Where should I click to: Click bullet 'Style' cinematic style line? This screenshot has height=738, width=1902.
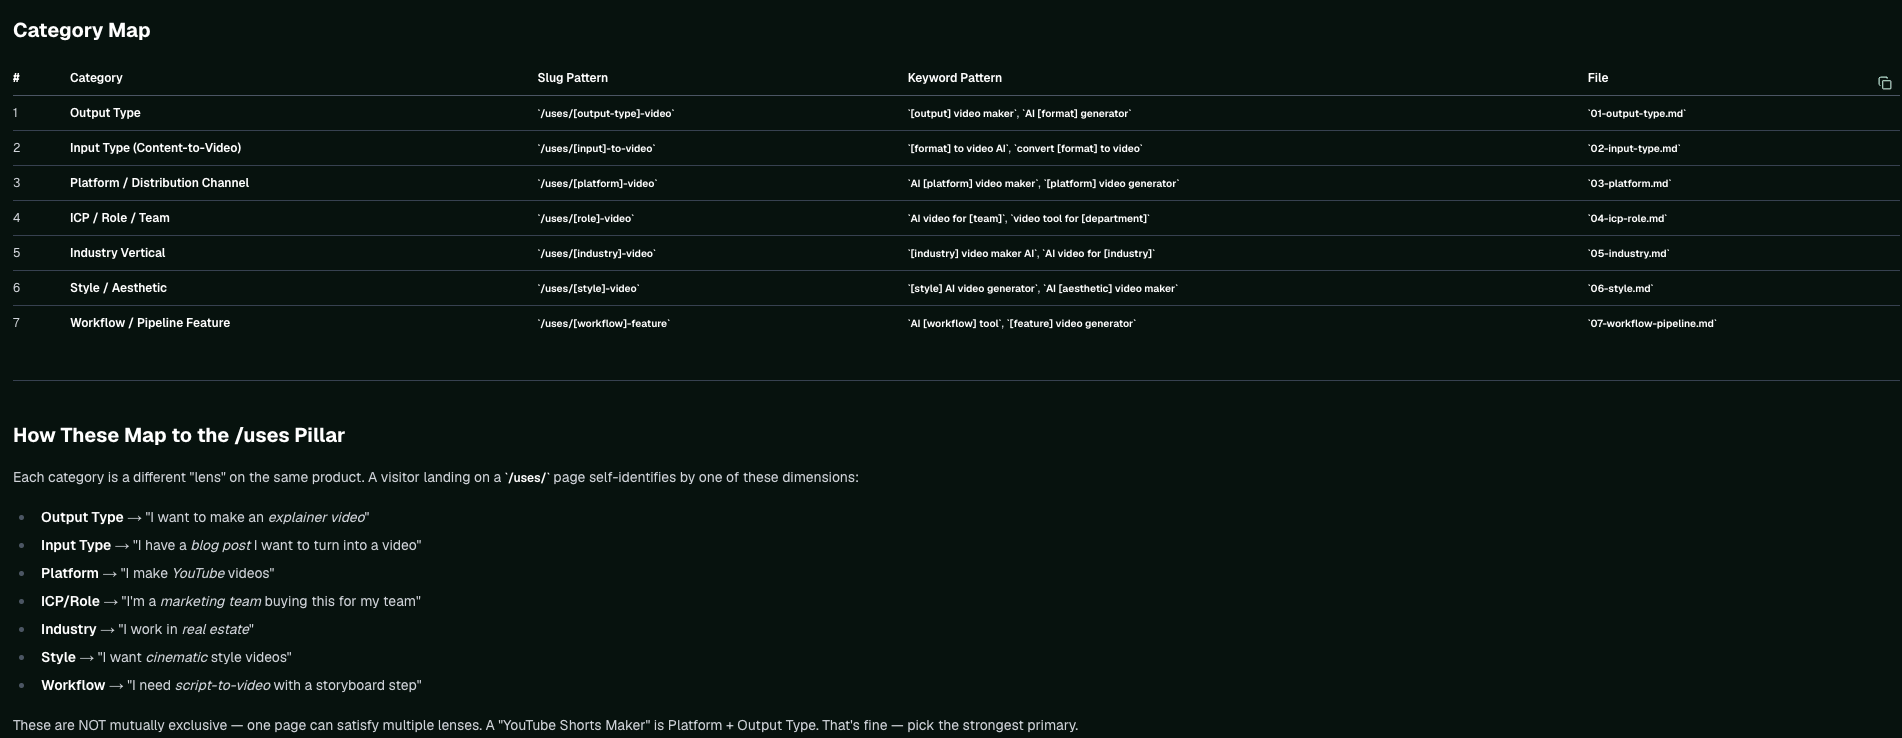point(166,657)
